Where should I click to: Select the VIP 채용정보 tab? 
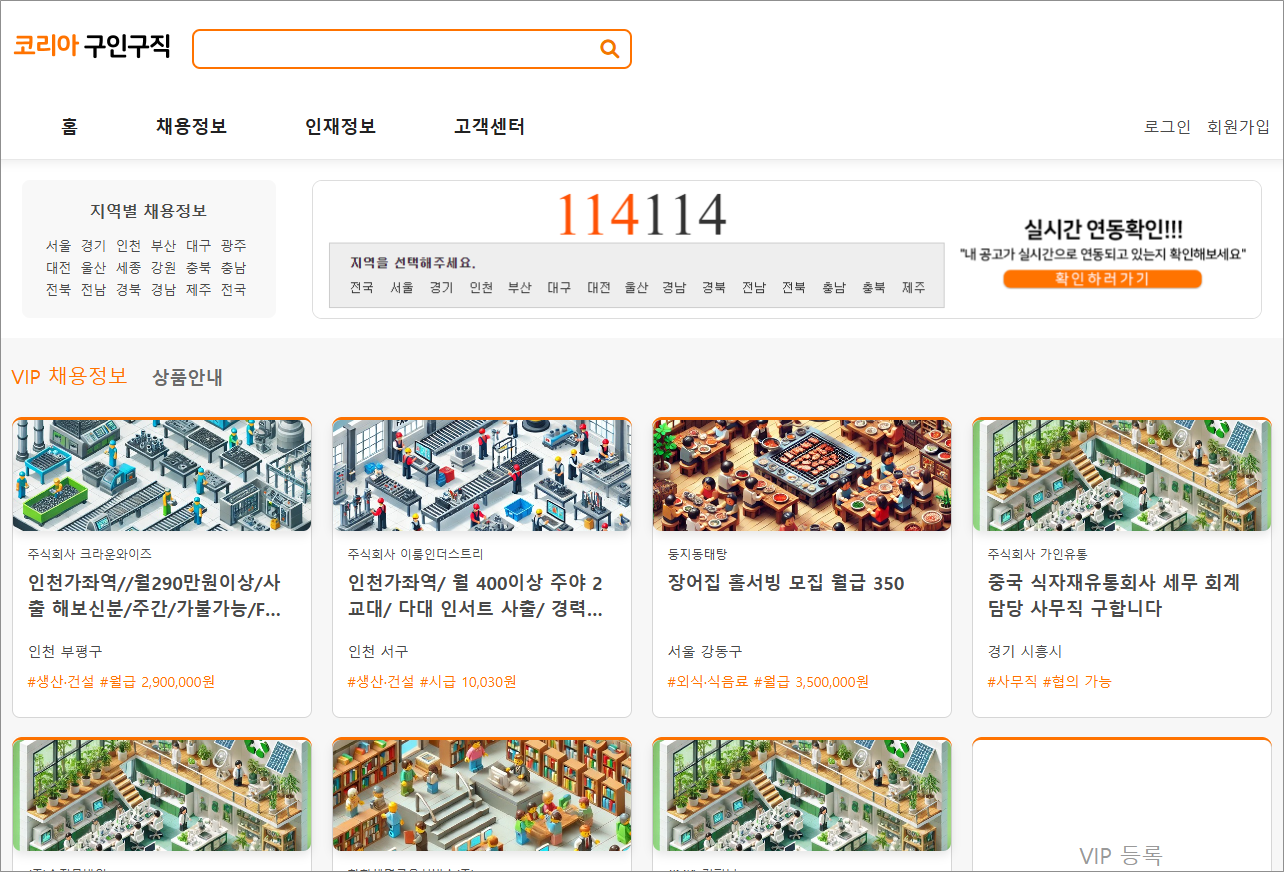(71, 376)
